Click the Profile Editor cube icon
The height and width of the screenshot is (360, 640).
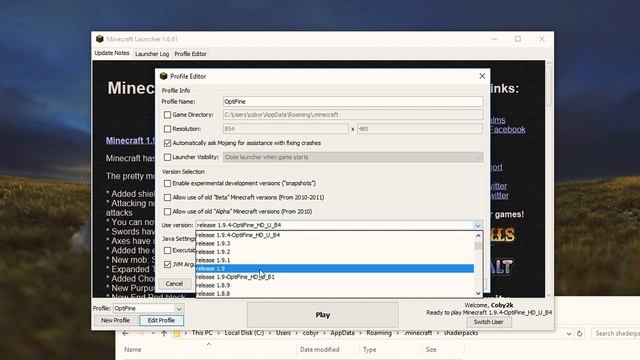[x=164, y=76]
